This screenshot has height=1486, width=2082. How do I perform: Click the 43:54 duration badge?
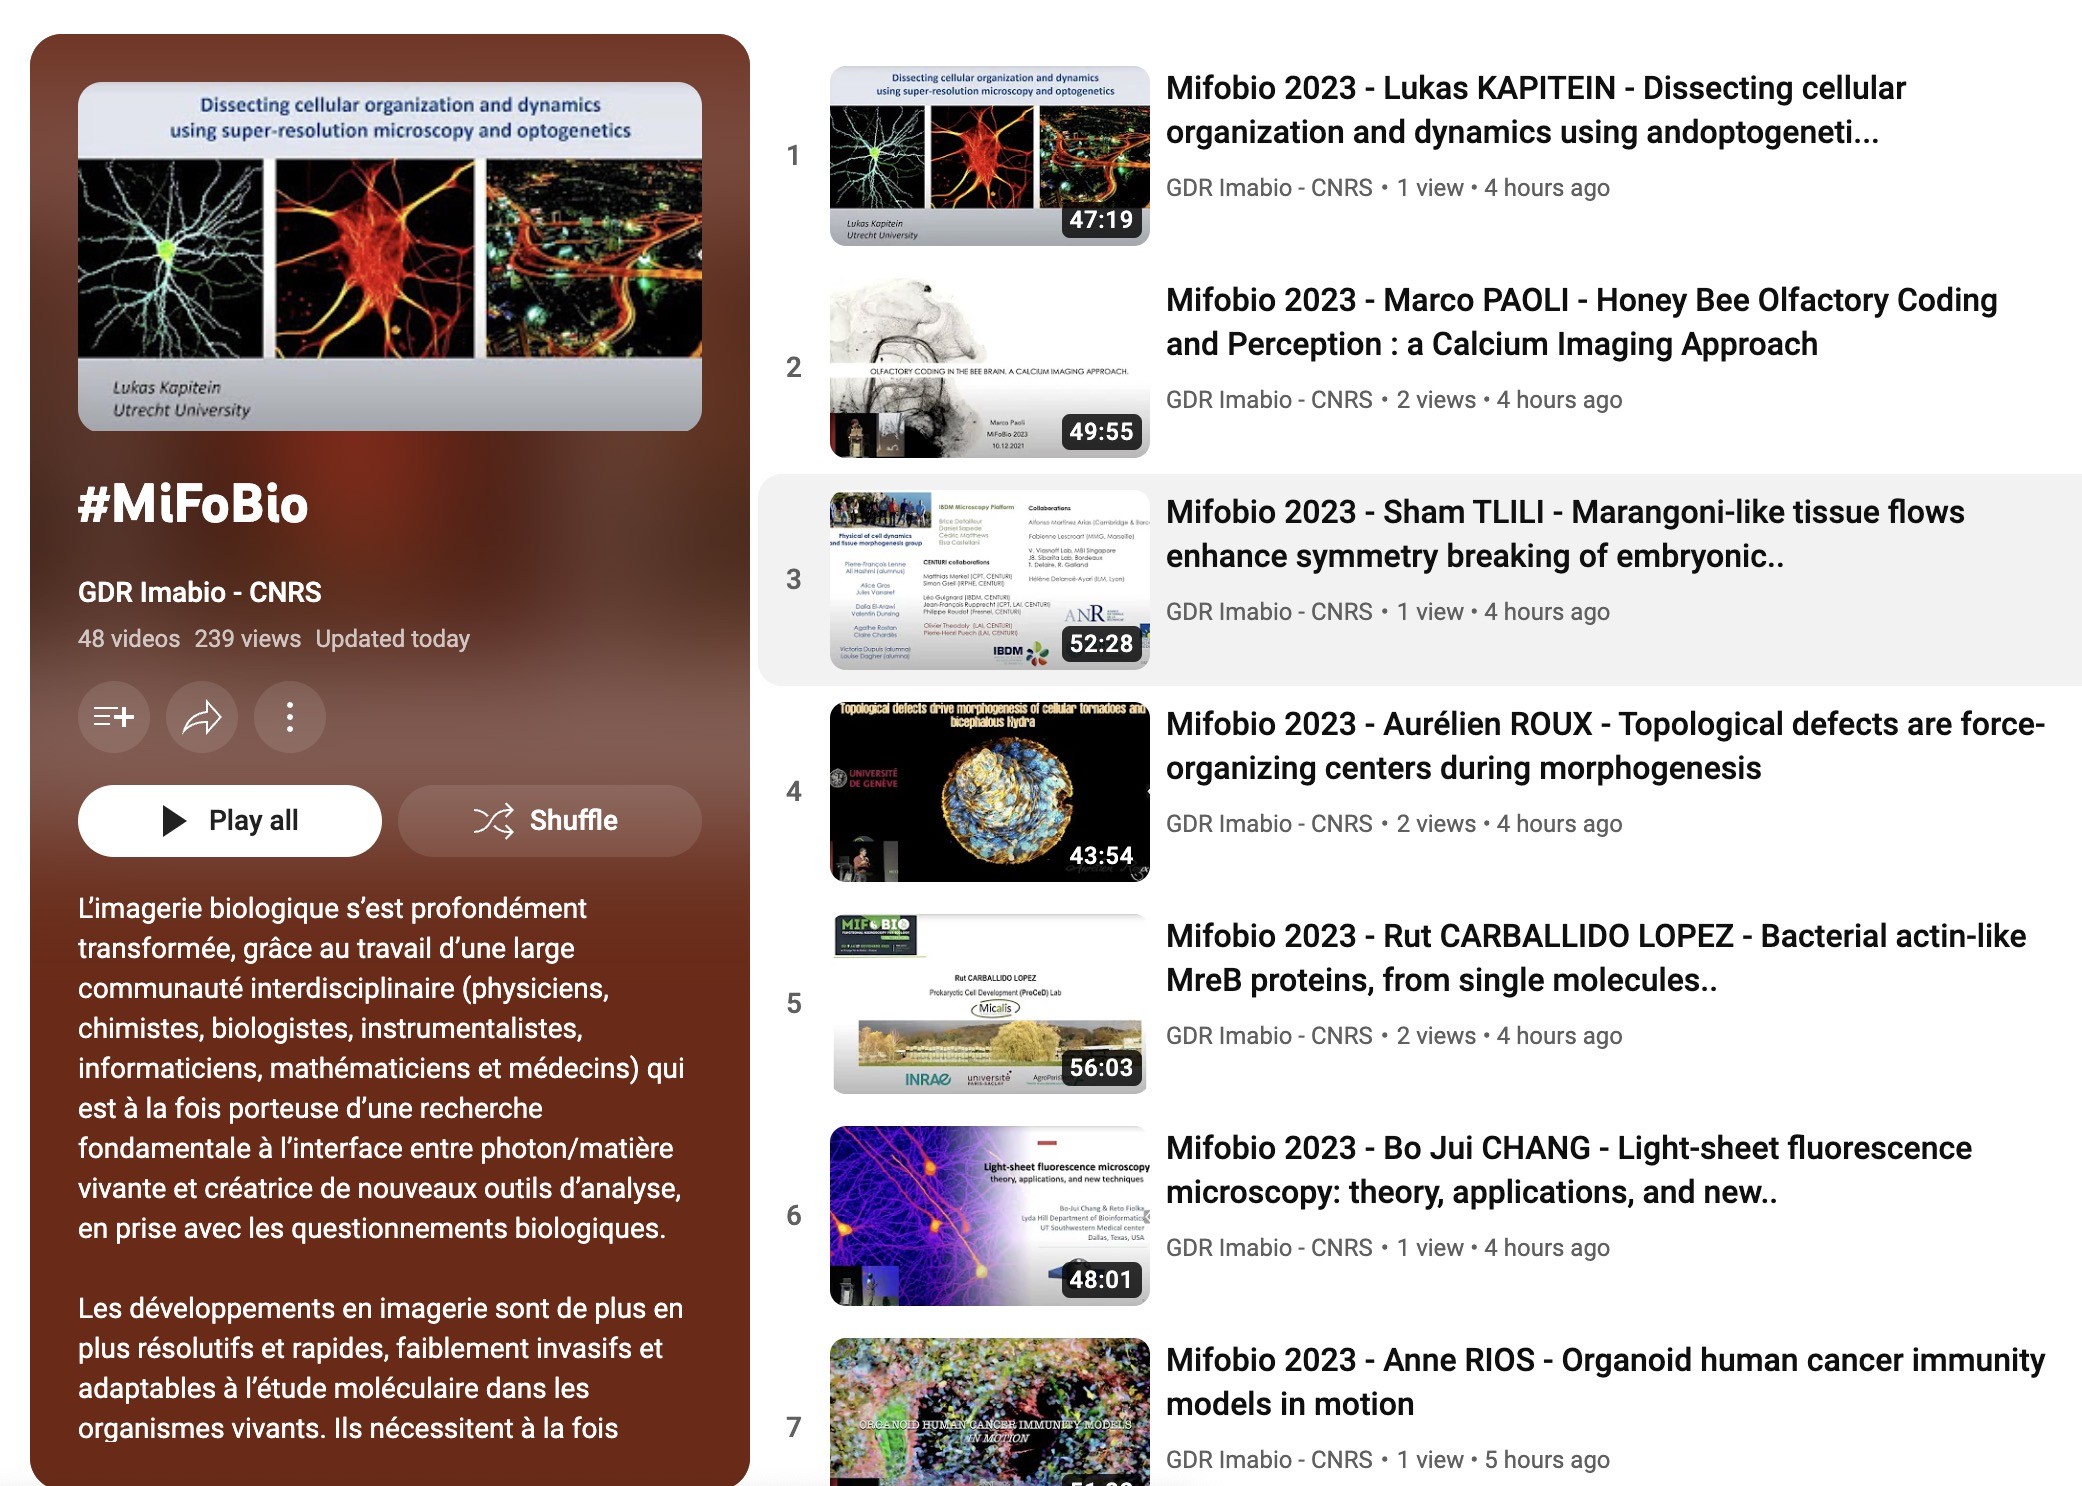(x=1101, y=856)
